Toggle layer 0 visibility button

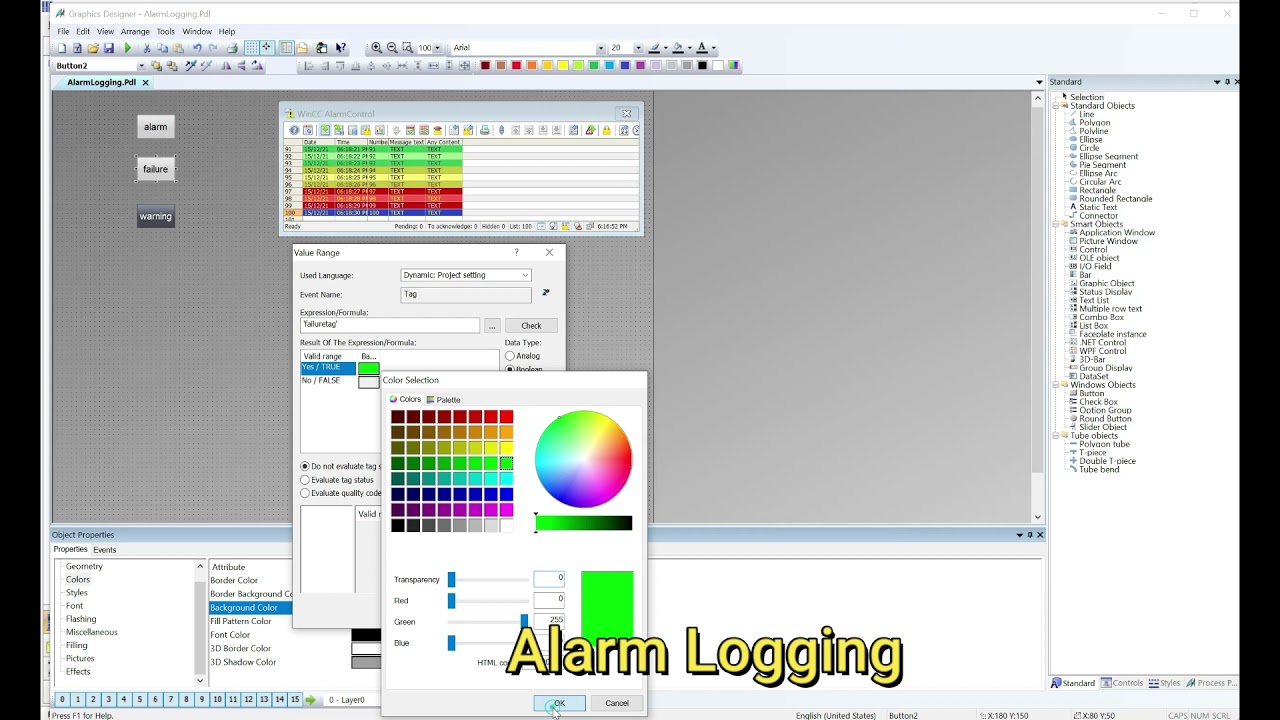[x=62, y=700]
